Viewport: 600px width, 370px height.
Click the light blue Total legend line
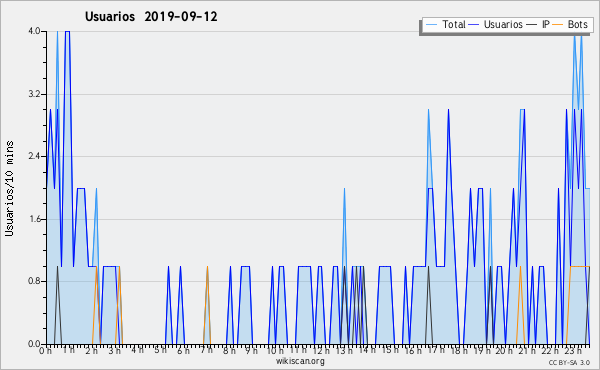pos(431,25)
